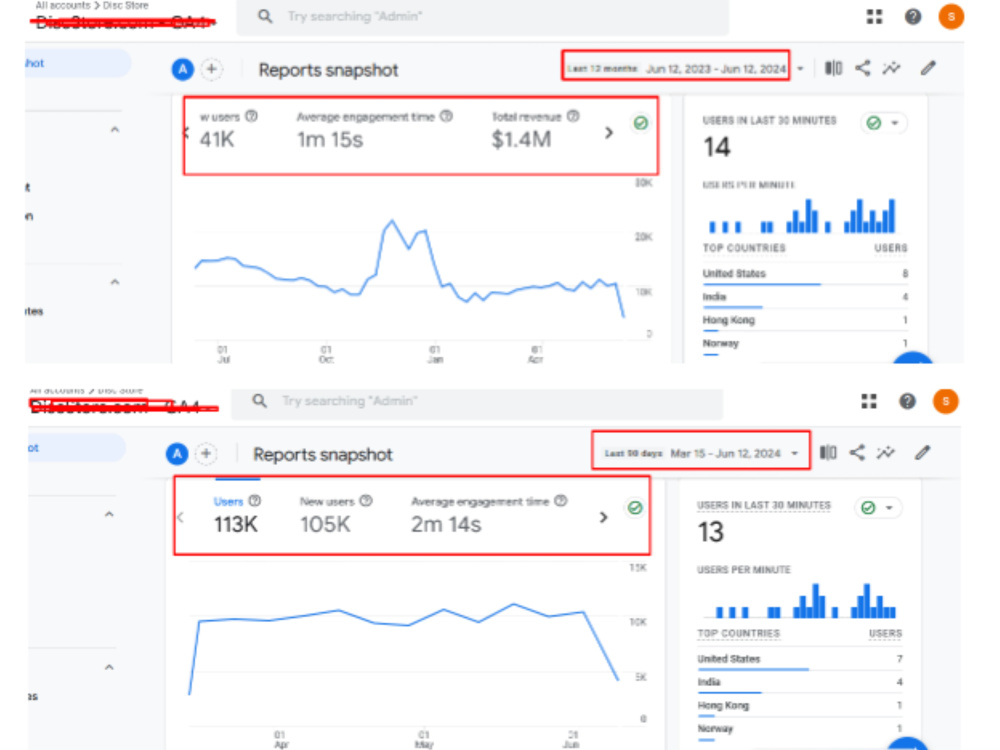Viewport: 1000px width, 750px height.
Task: Click 'United States' row with 8 users
Action: click(805, 275)
